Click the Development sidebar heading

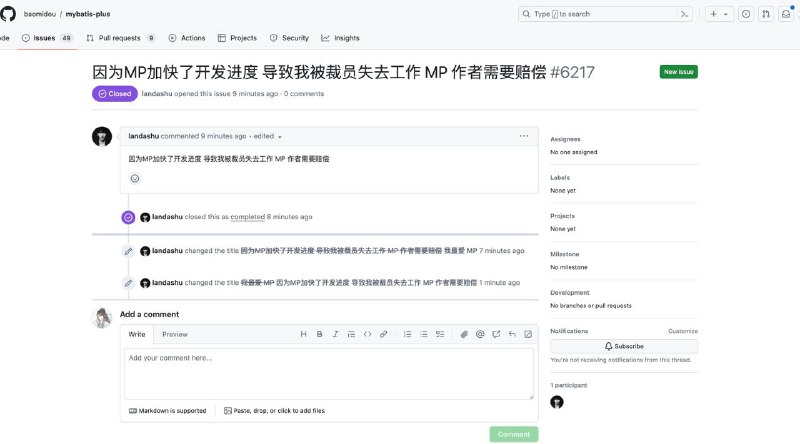point(570,293)
